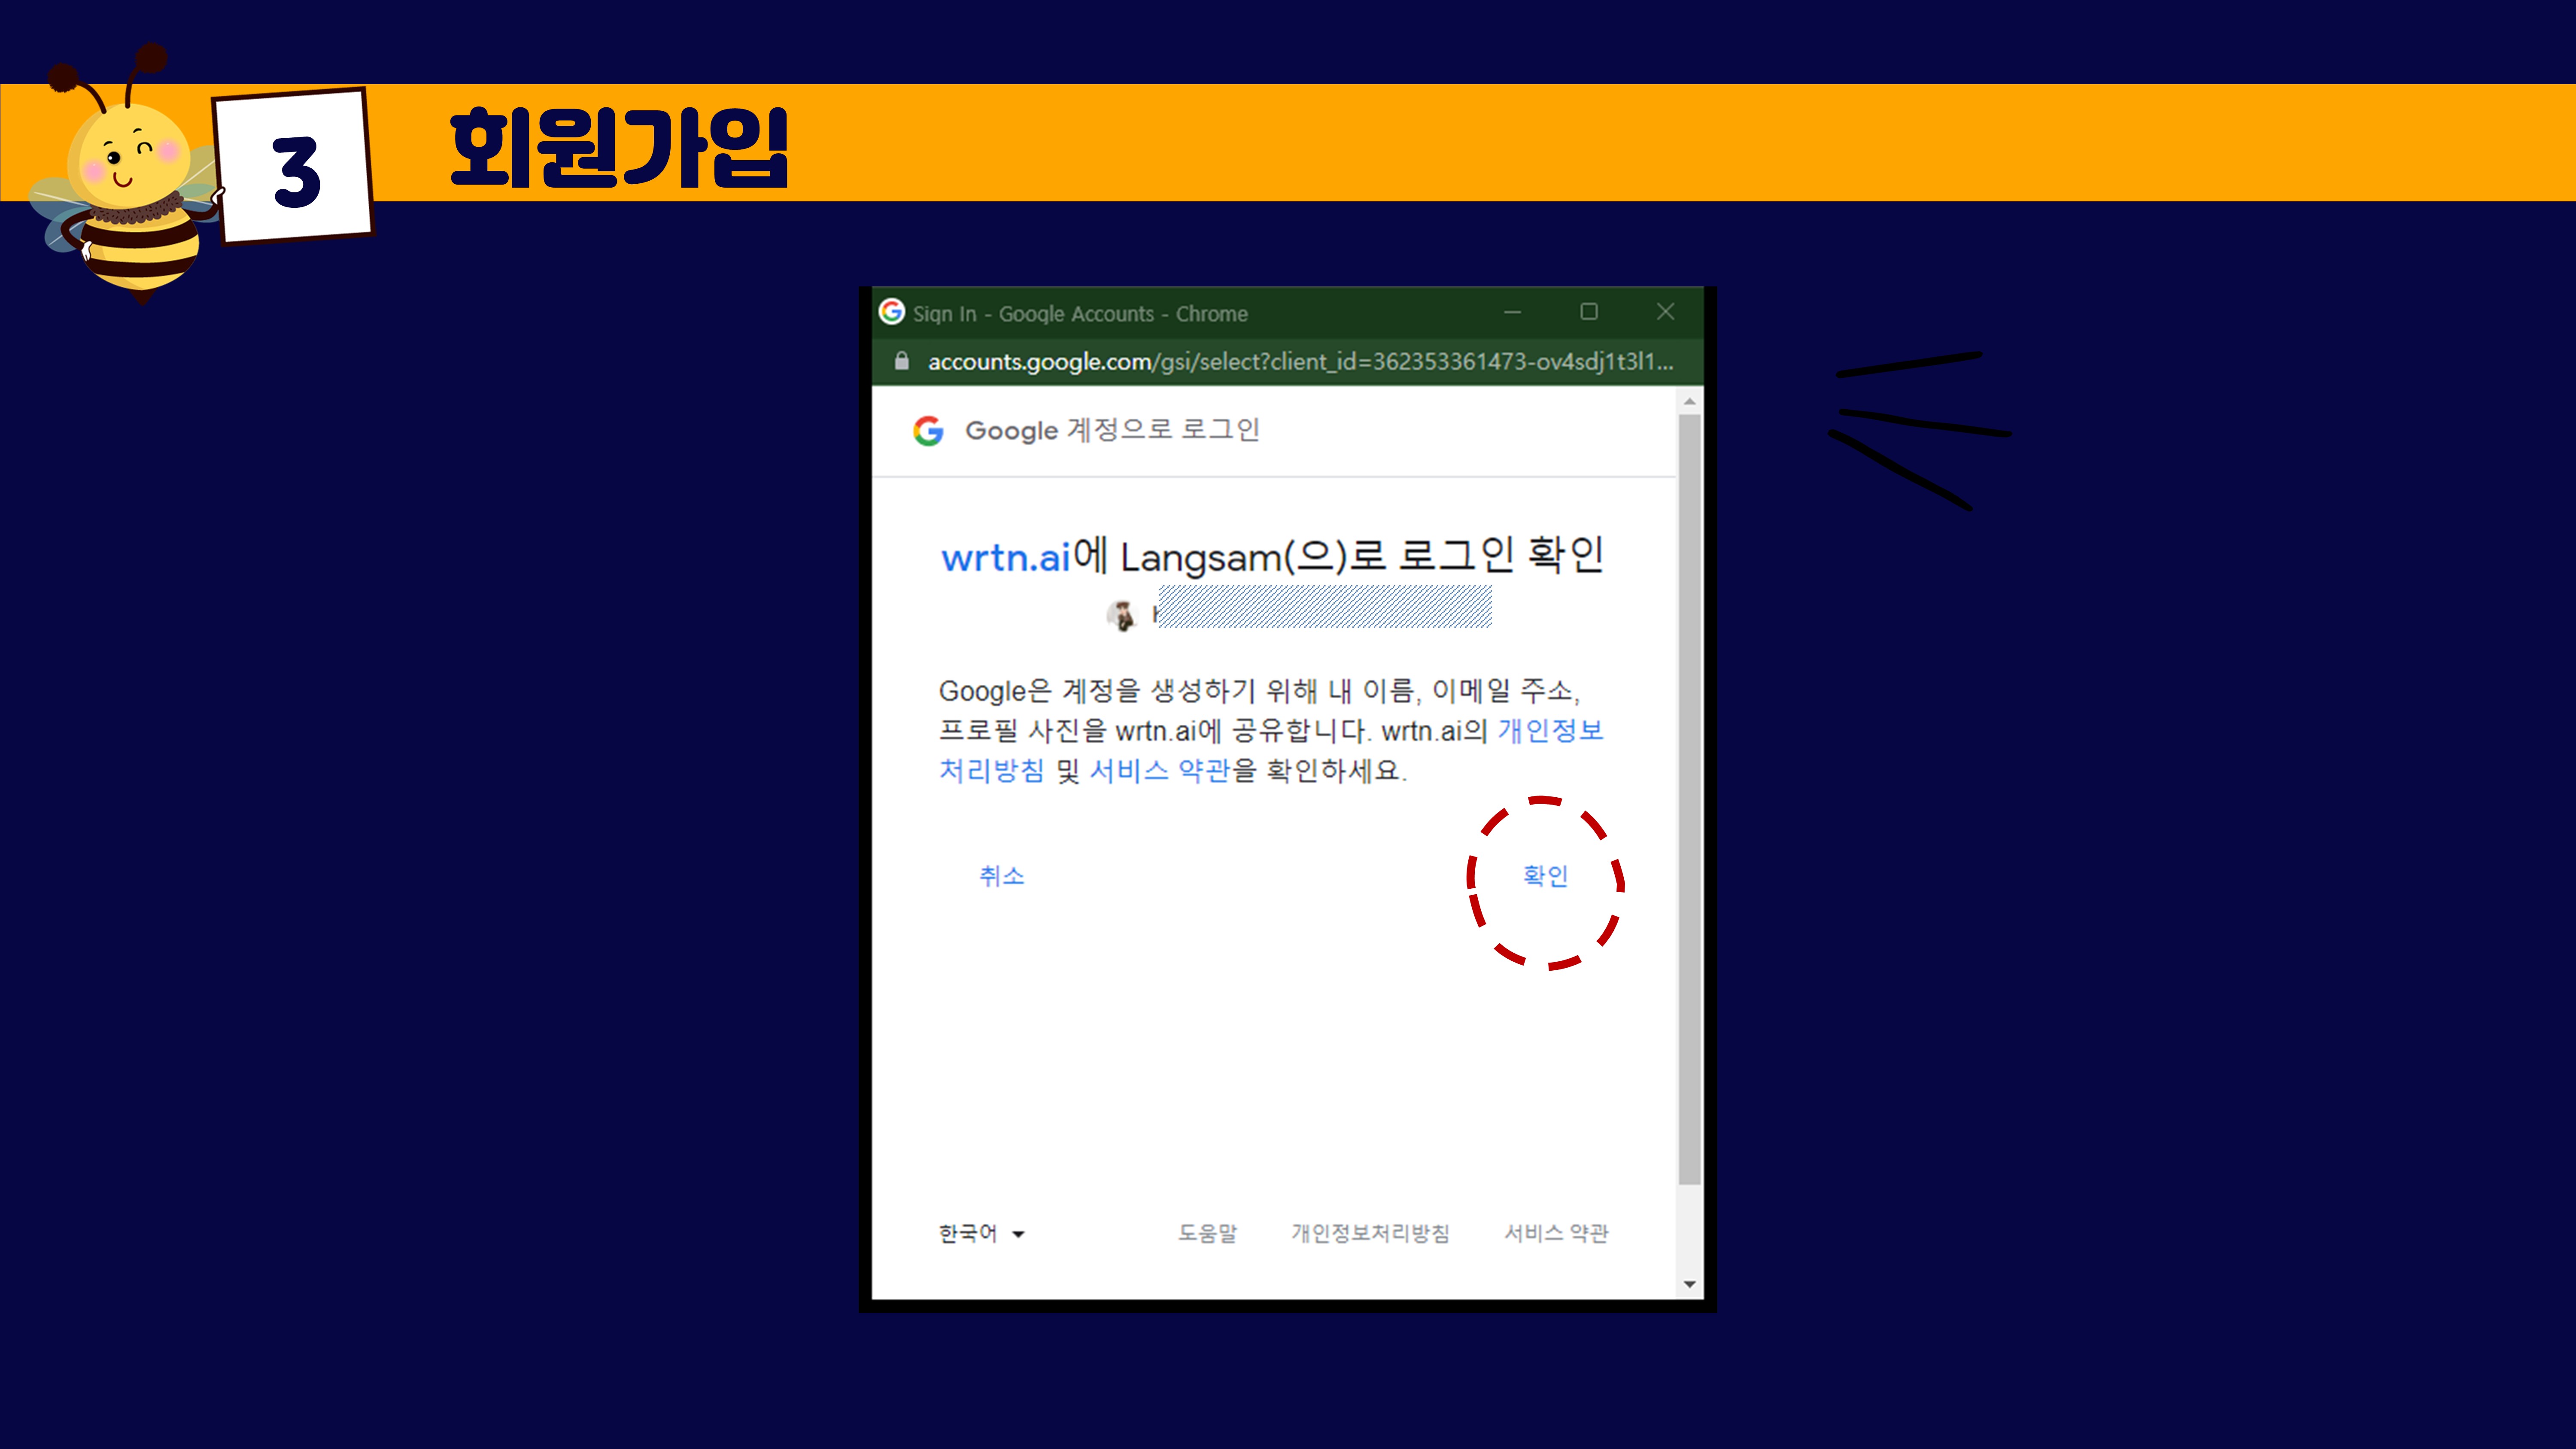Click the 취소 cancel button
Screen dimensions: 2576x1449
(x=1001, y=876)
